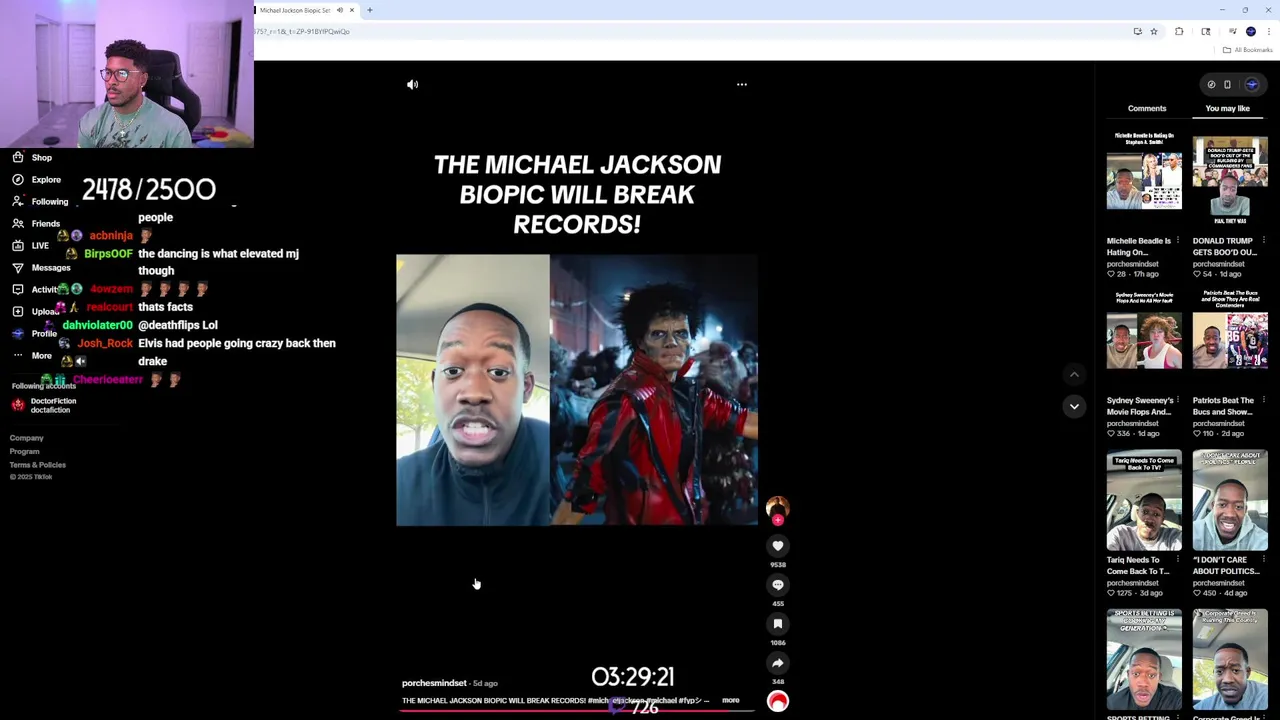Screen dimensions: 1280x720
Task: Open options for Patriots Beat The Bucs video
Action: coord(1264,400)
